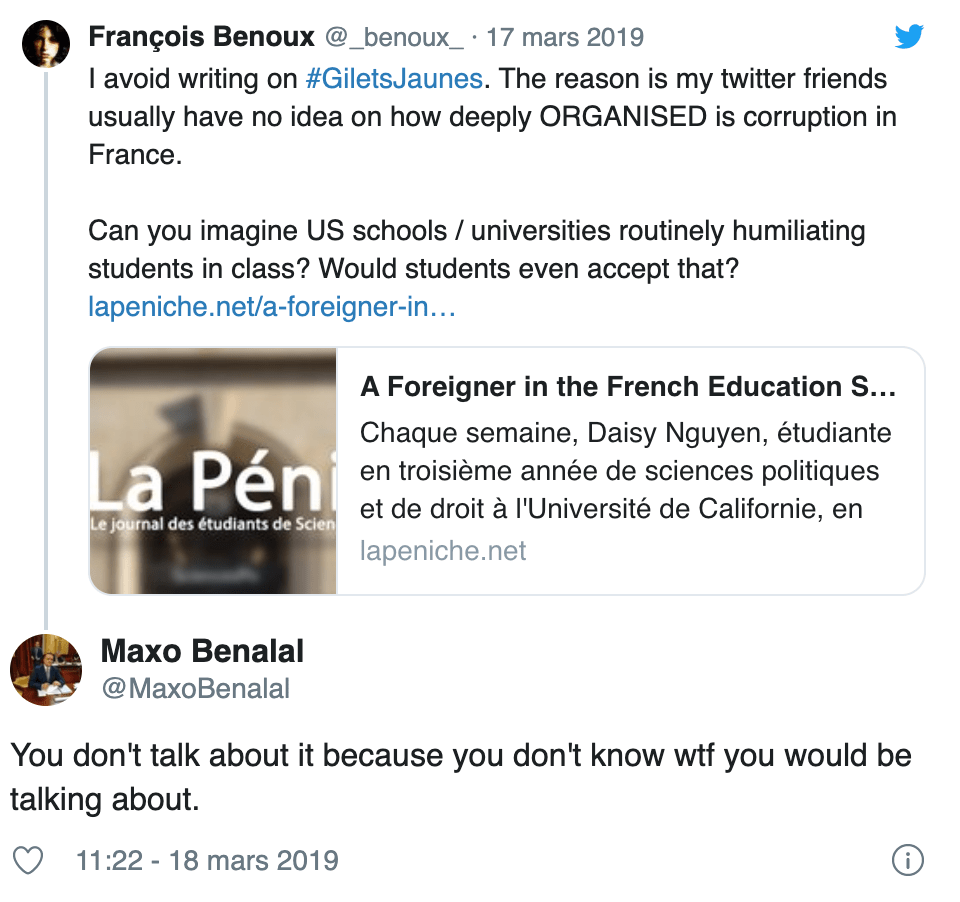Open the 11:22 - 18 mars 2019 timestamp
The height and width of the screenshot is (902, 960).
(207, 860)
